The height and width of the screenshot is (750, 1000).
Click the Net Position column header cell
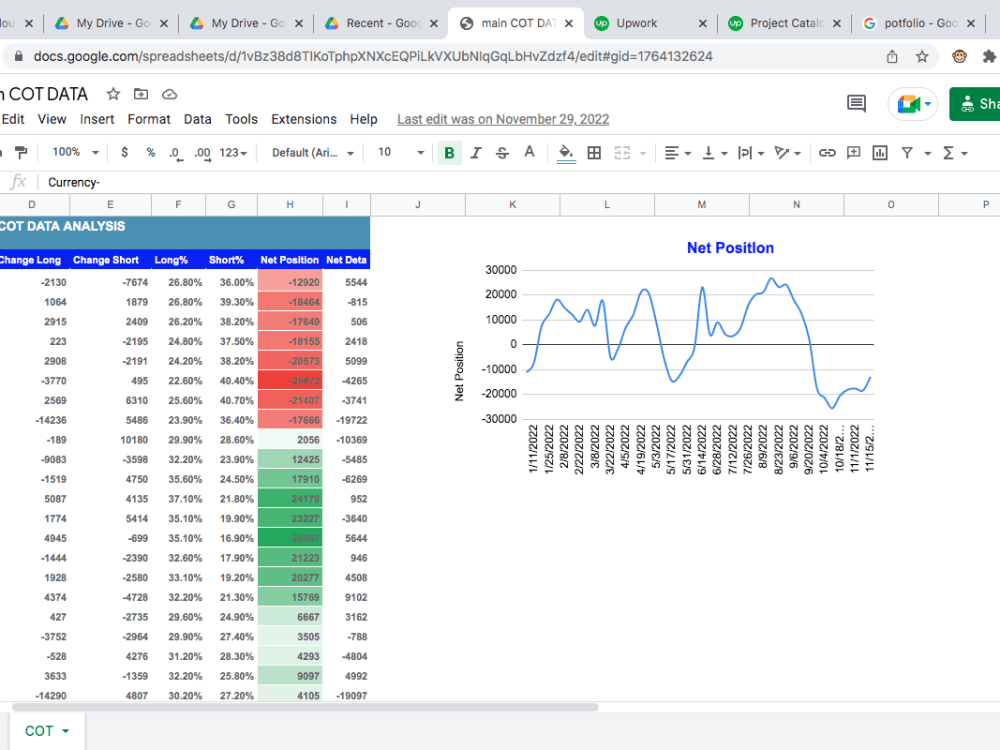point(290,260)
